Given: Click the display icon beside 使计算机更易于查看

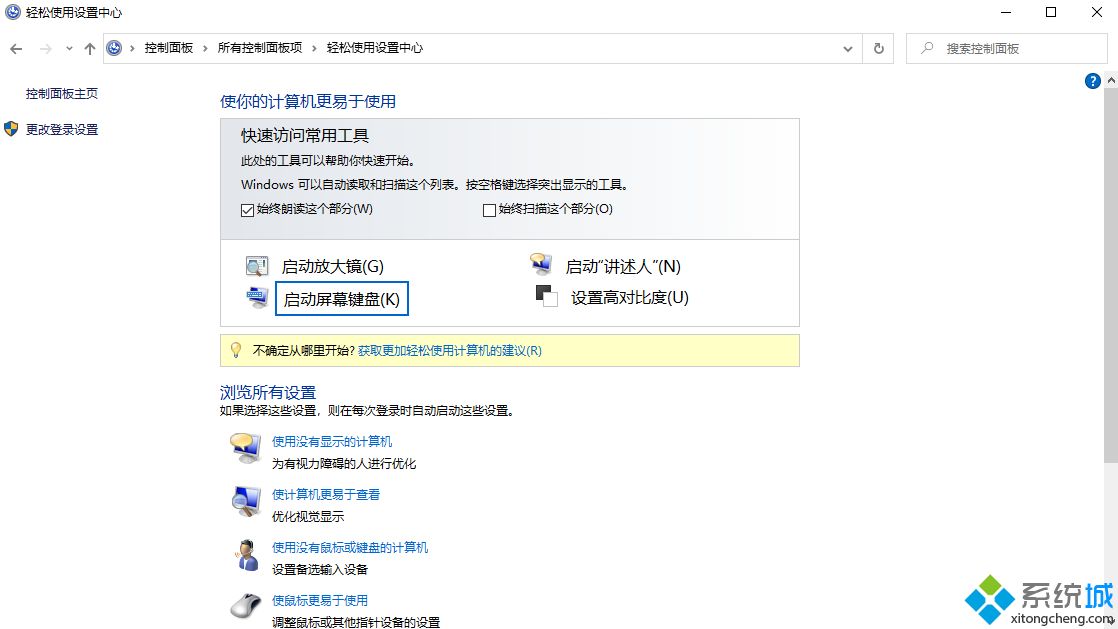Looking at the screenshot, I should [244, 503].
